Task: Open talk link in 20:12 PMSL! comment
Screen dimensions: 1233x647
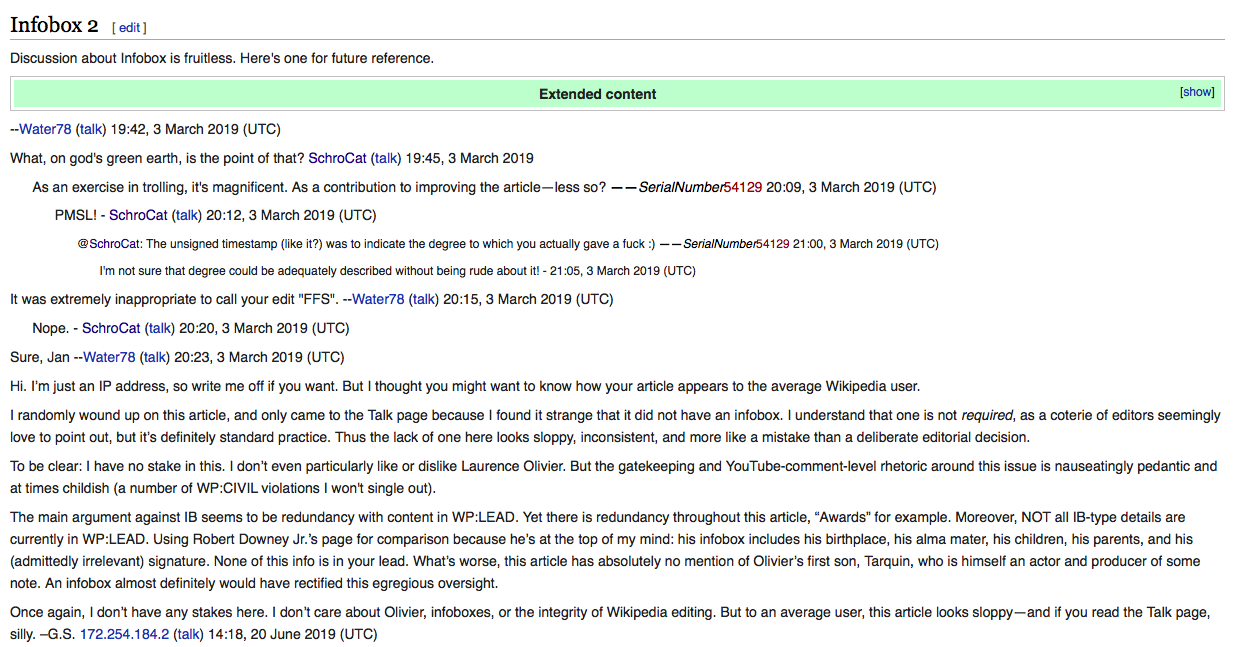Action: (x=186, y=215)
